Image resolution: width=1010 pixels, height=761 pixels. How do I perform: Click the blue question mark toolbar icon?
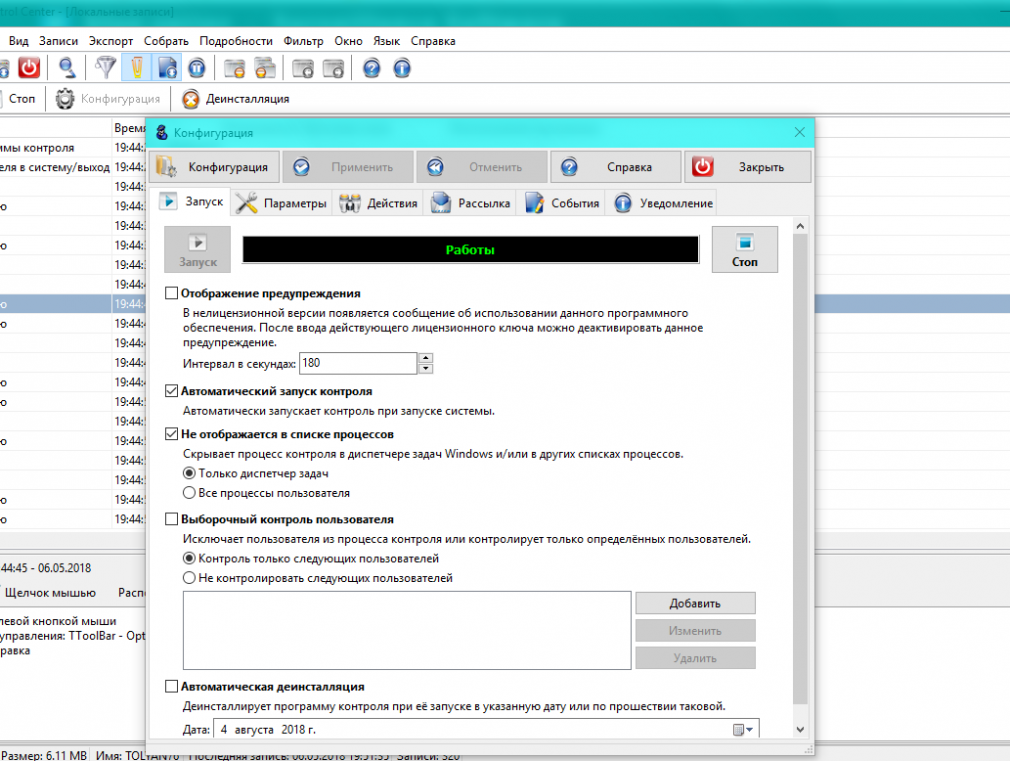372,68
